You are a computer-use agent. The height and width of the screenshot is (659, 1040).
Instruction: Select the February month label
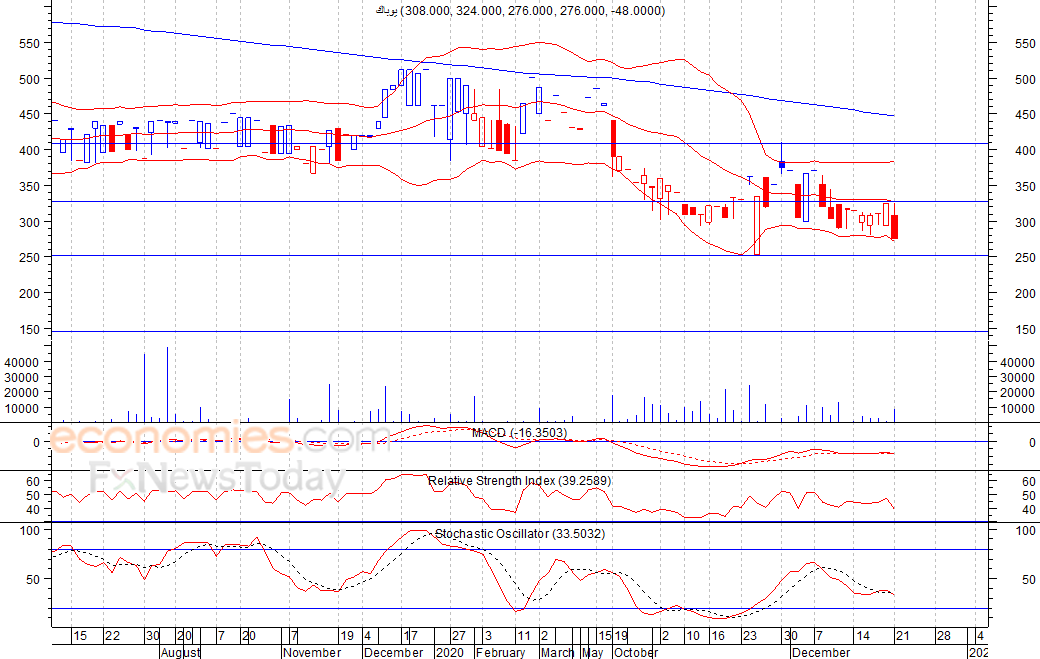click(501, 653)
